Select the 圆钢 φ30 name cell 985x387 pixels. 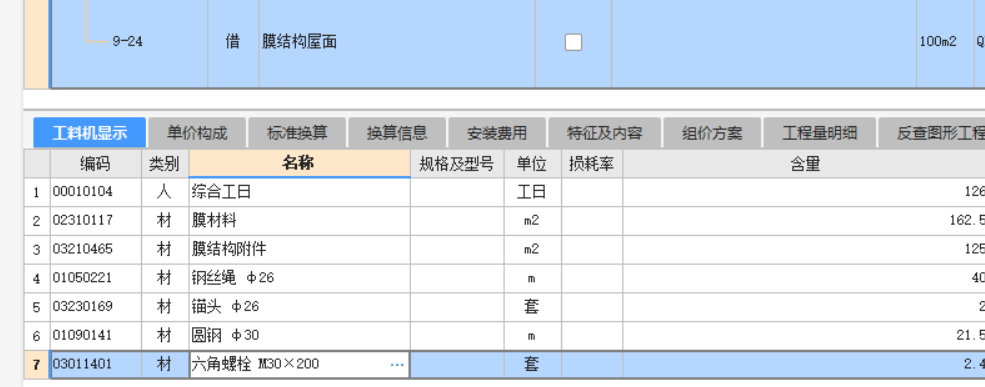(299, 335)
